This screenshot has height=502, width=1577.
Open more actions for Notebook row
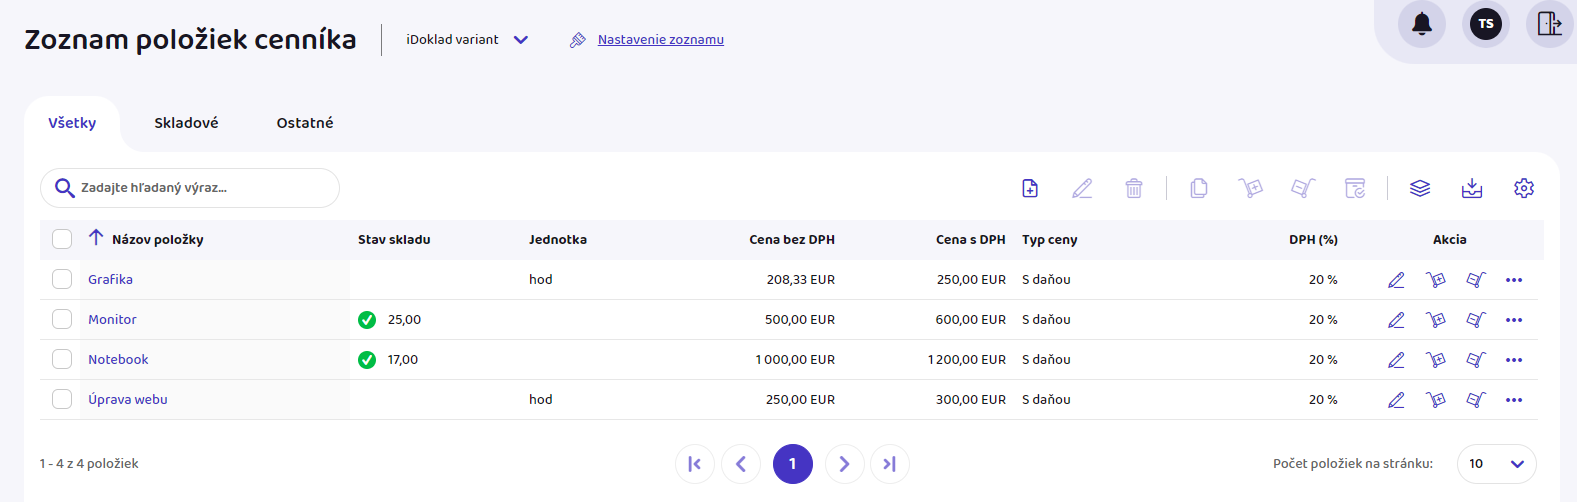point(1513,360)
